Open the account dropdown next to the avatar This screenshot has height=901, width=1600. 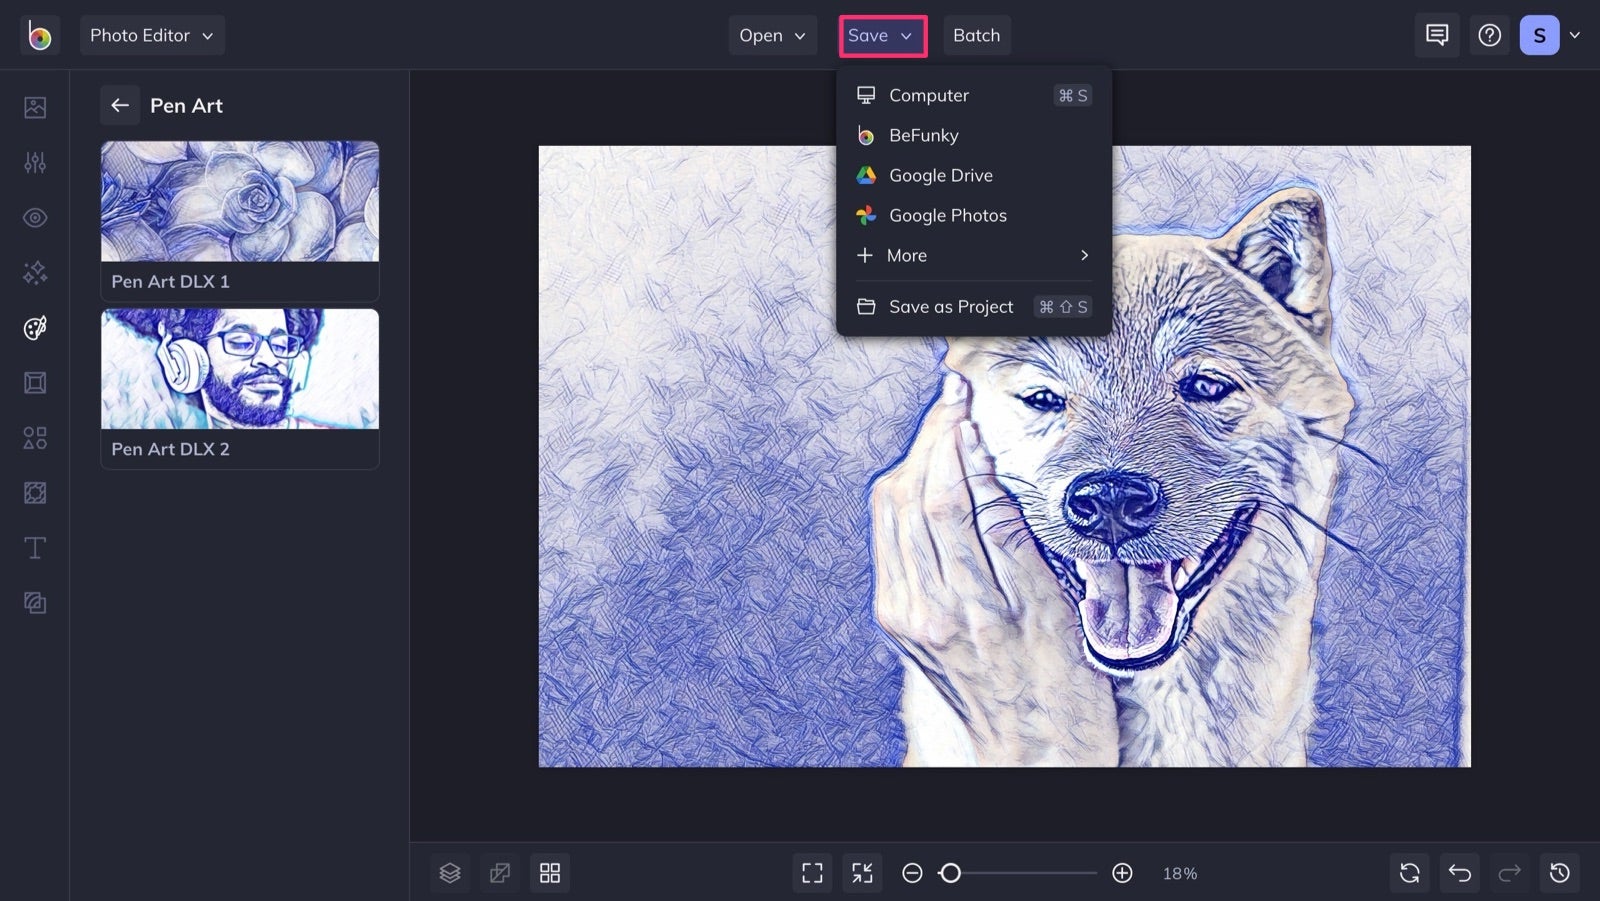point(1577,35)
